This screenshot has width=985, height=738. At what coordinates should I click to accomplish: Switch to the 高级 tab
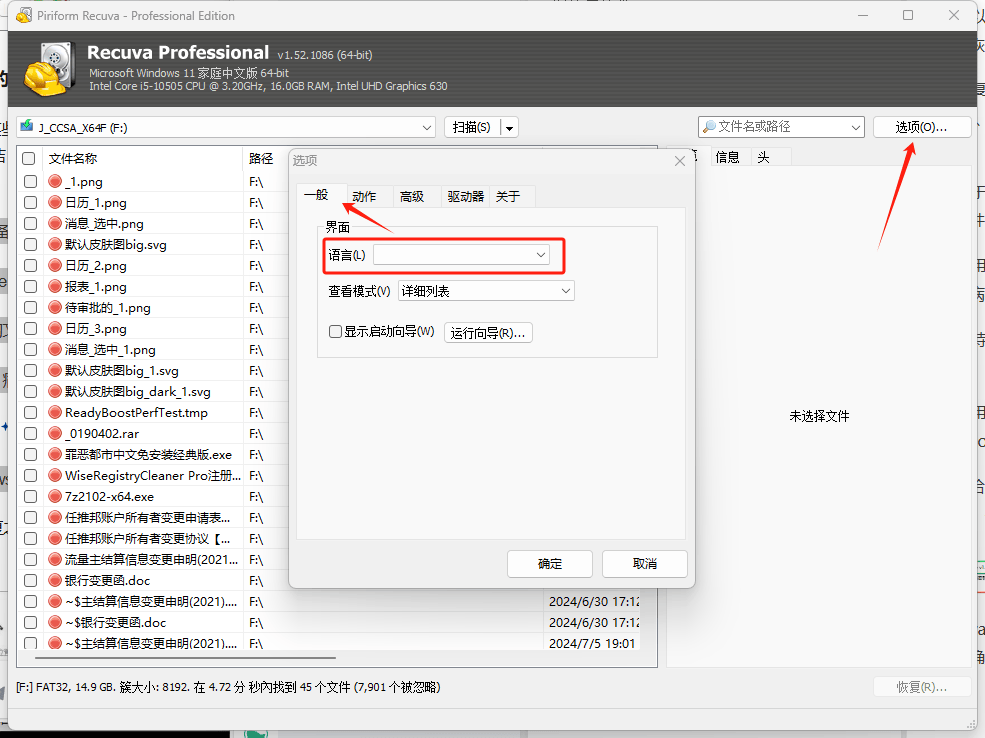click(x=412, y=197)
